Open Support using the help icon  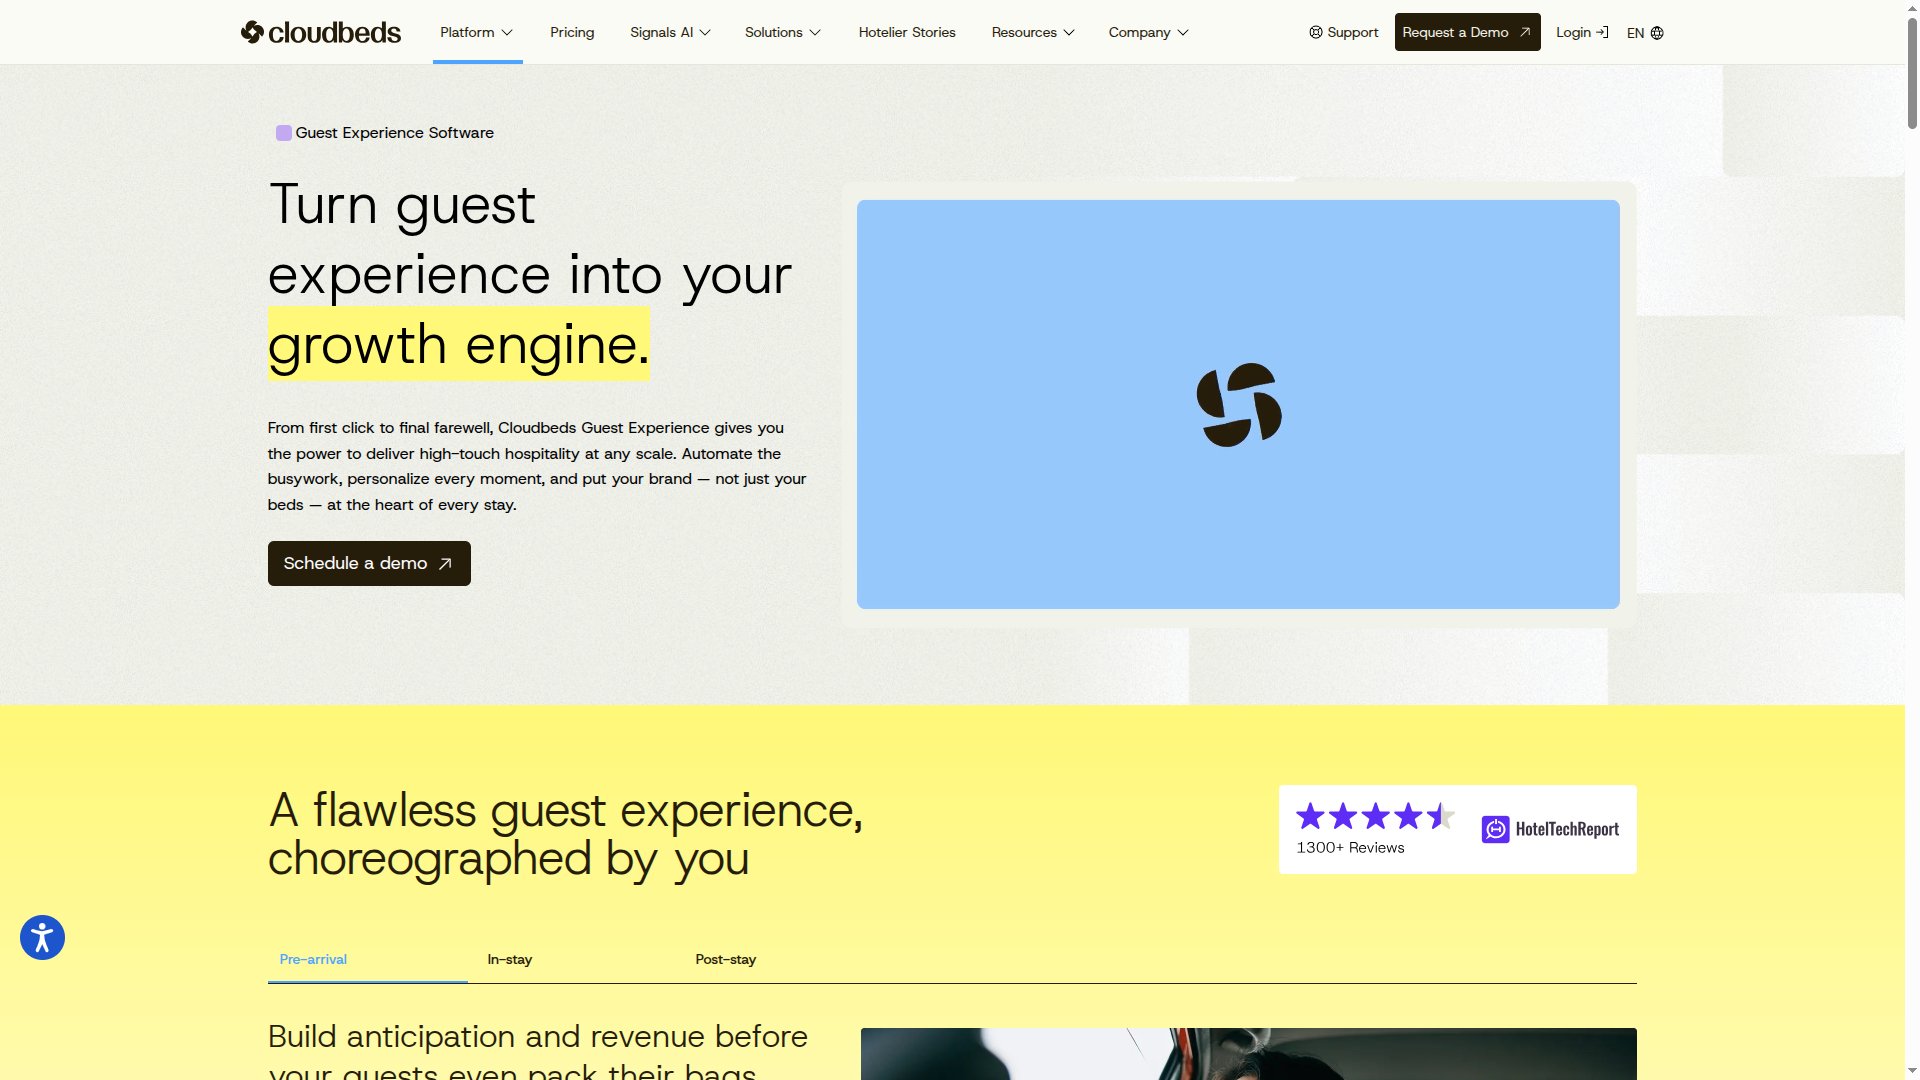[x=1316, y=32]
